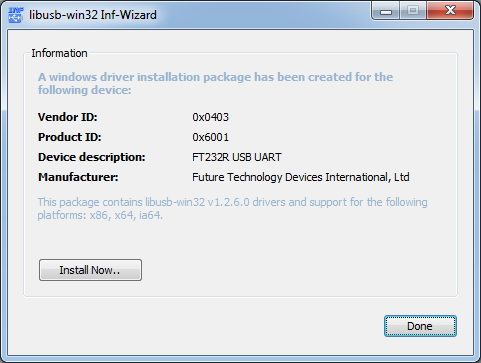
Task: Click the Done button
Action: coord(420,326)
